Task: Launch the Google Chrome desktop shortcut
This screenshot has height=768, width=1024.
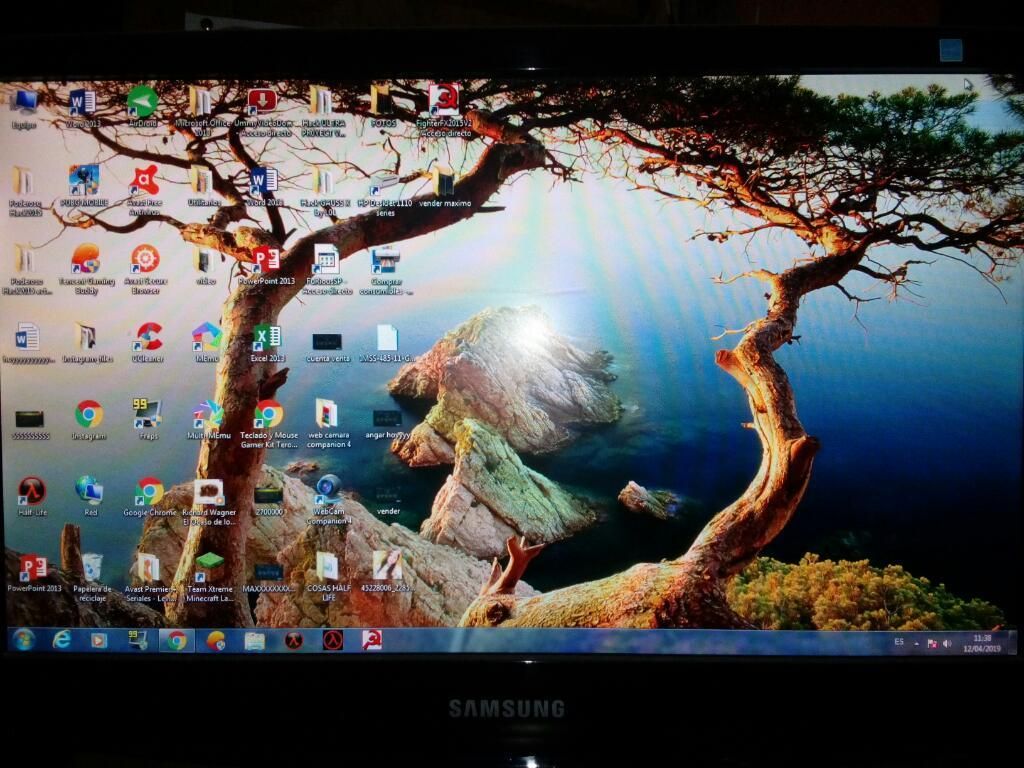Action: (150, 497)
